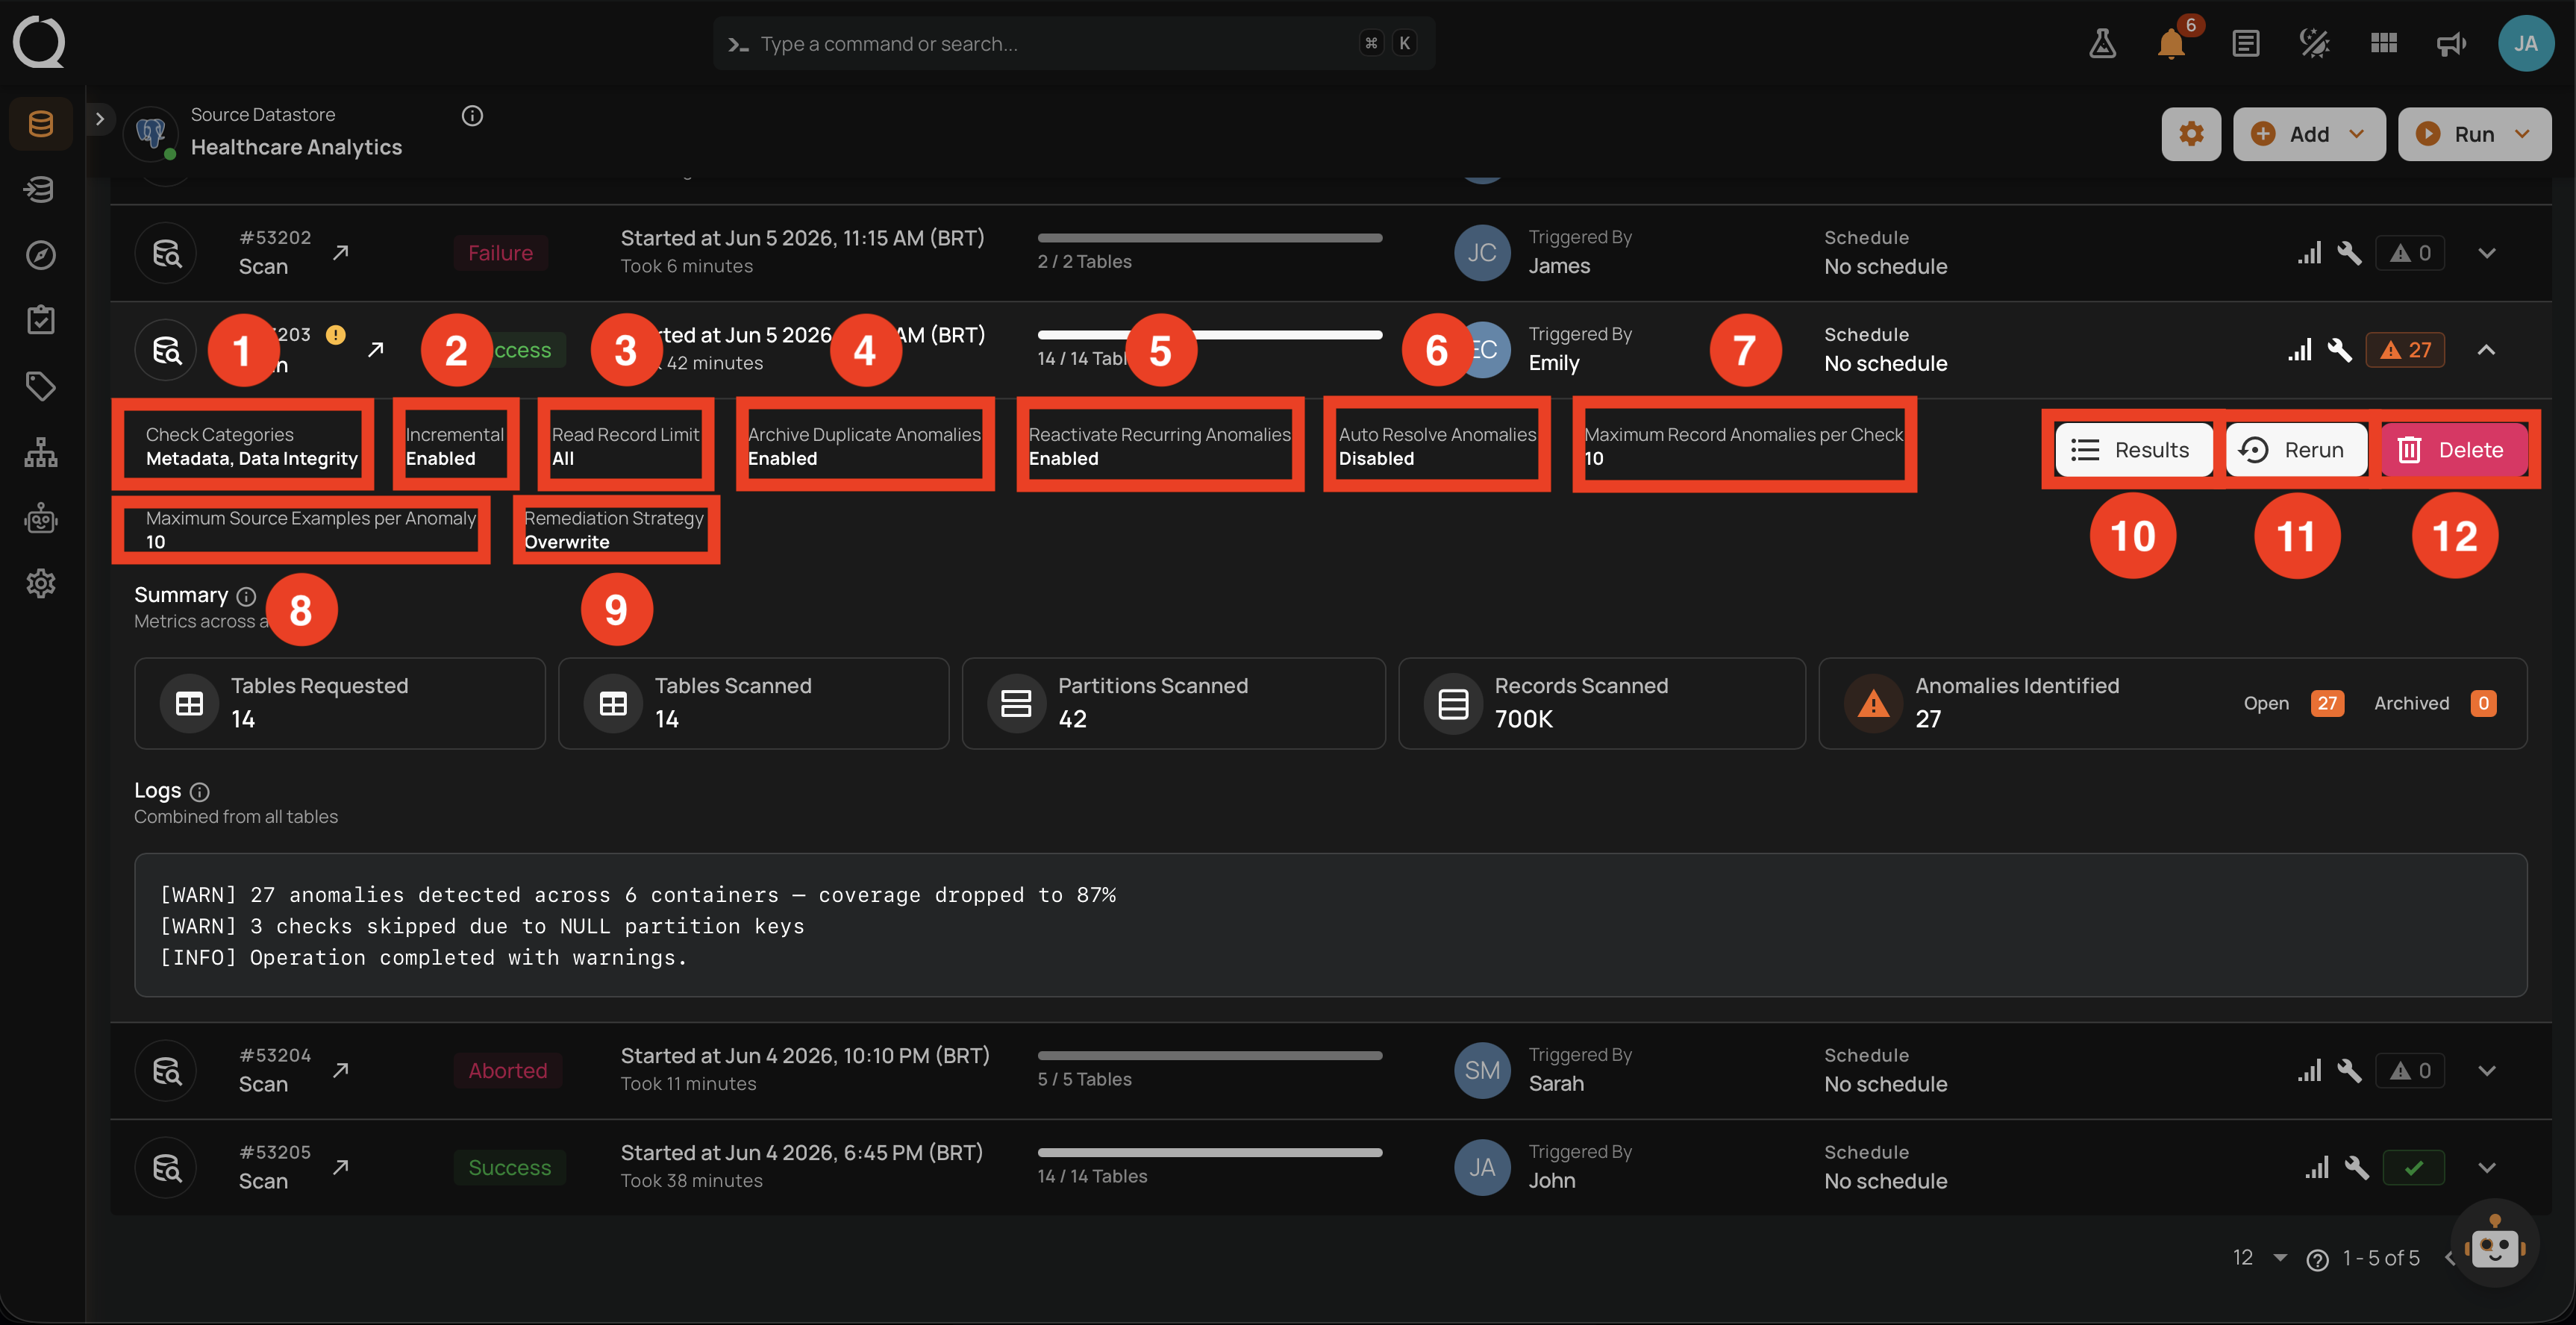
Task: Open datastore settings gear button
Action: pyautogui.click(x=2191, y=134)
